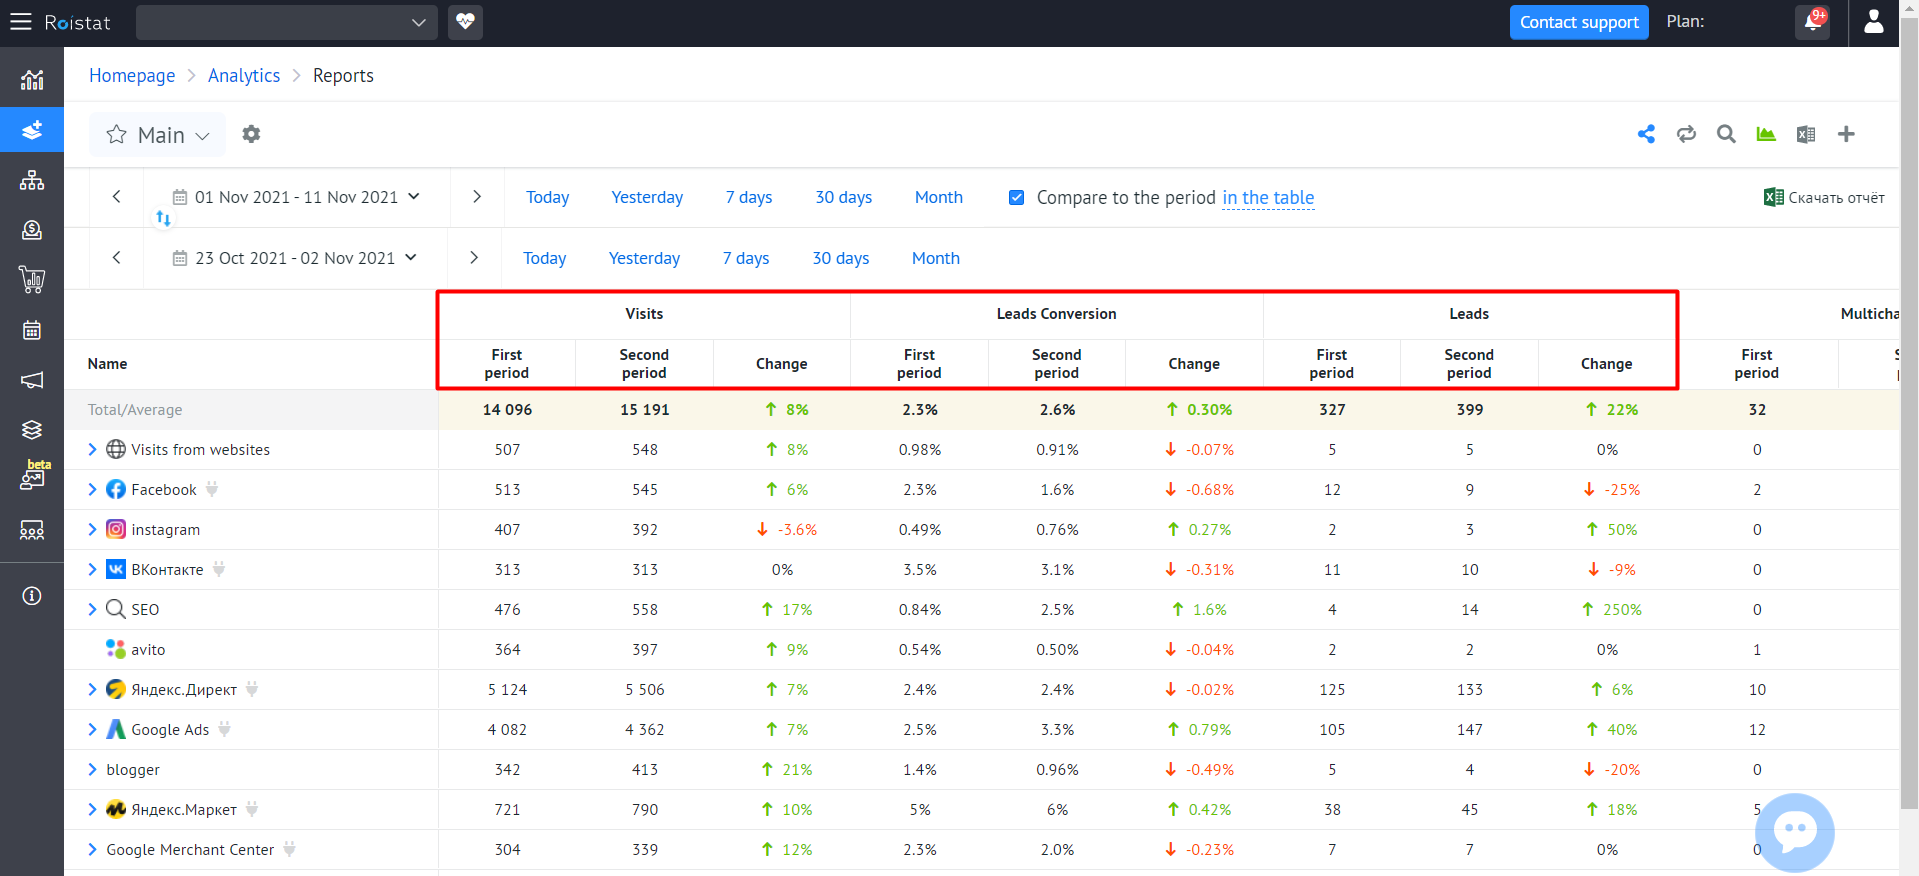Click the refresh arrows icon
Screen dimensions: 1919x876
(x=1686, y=134)
